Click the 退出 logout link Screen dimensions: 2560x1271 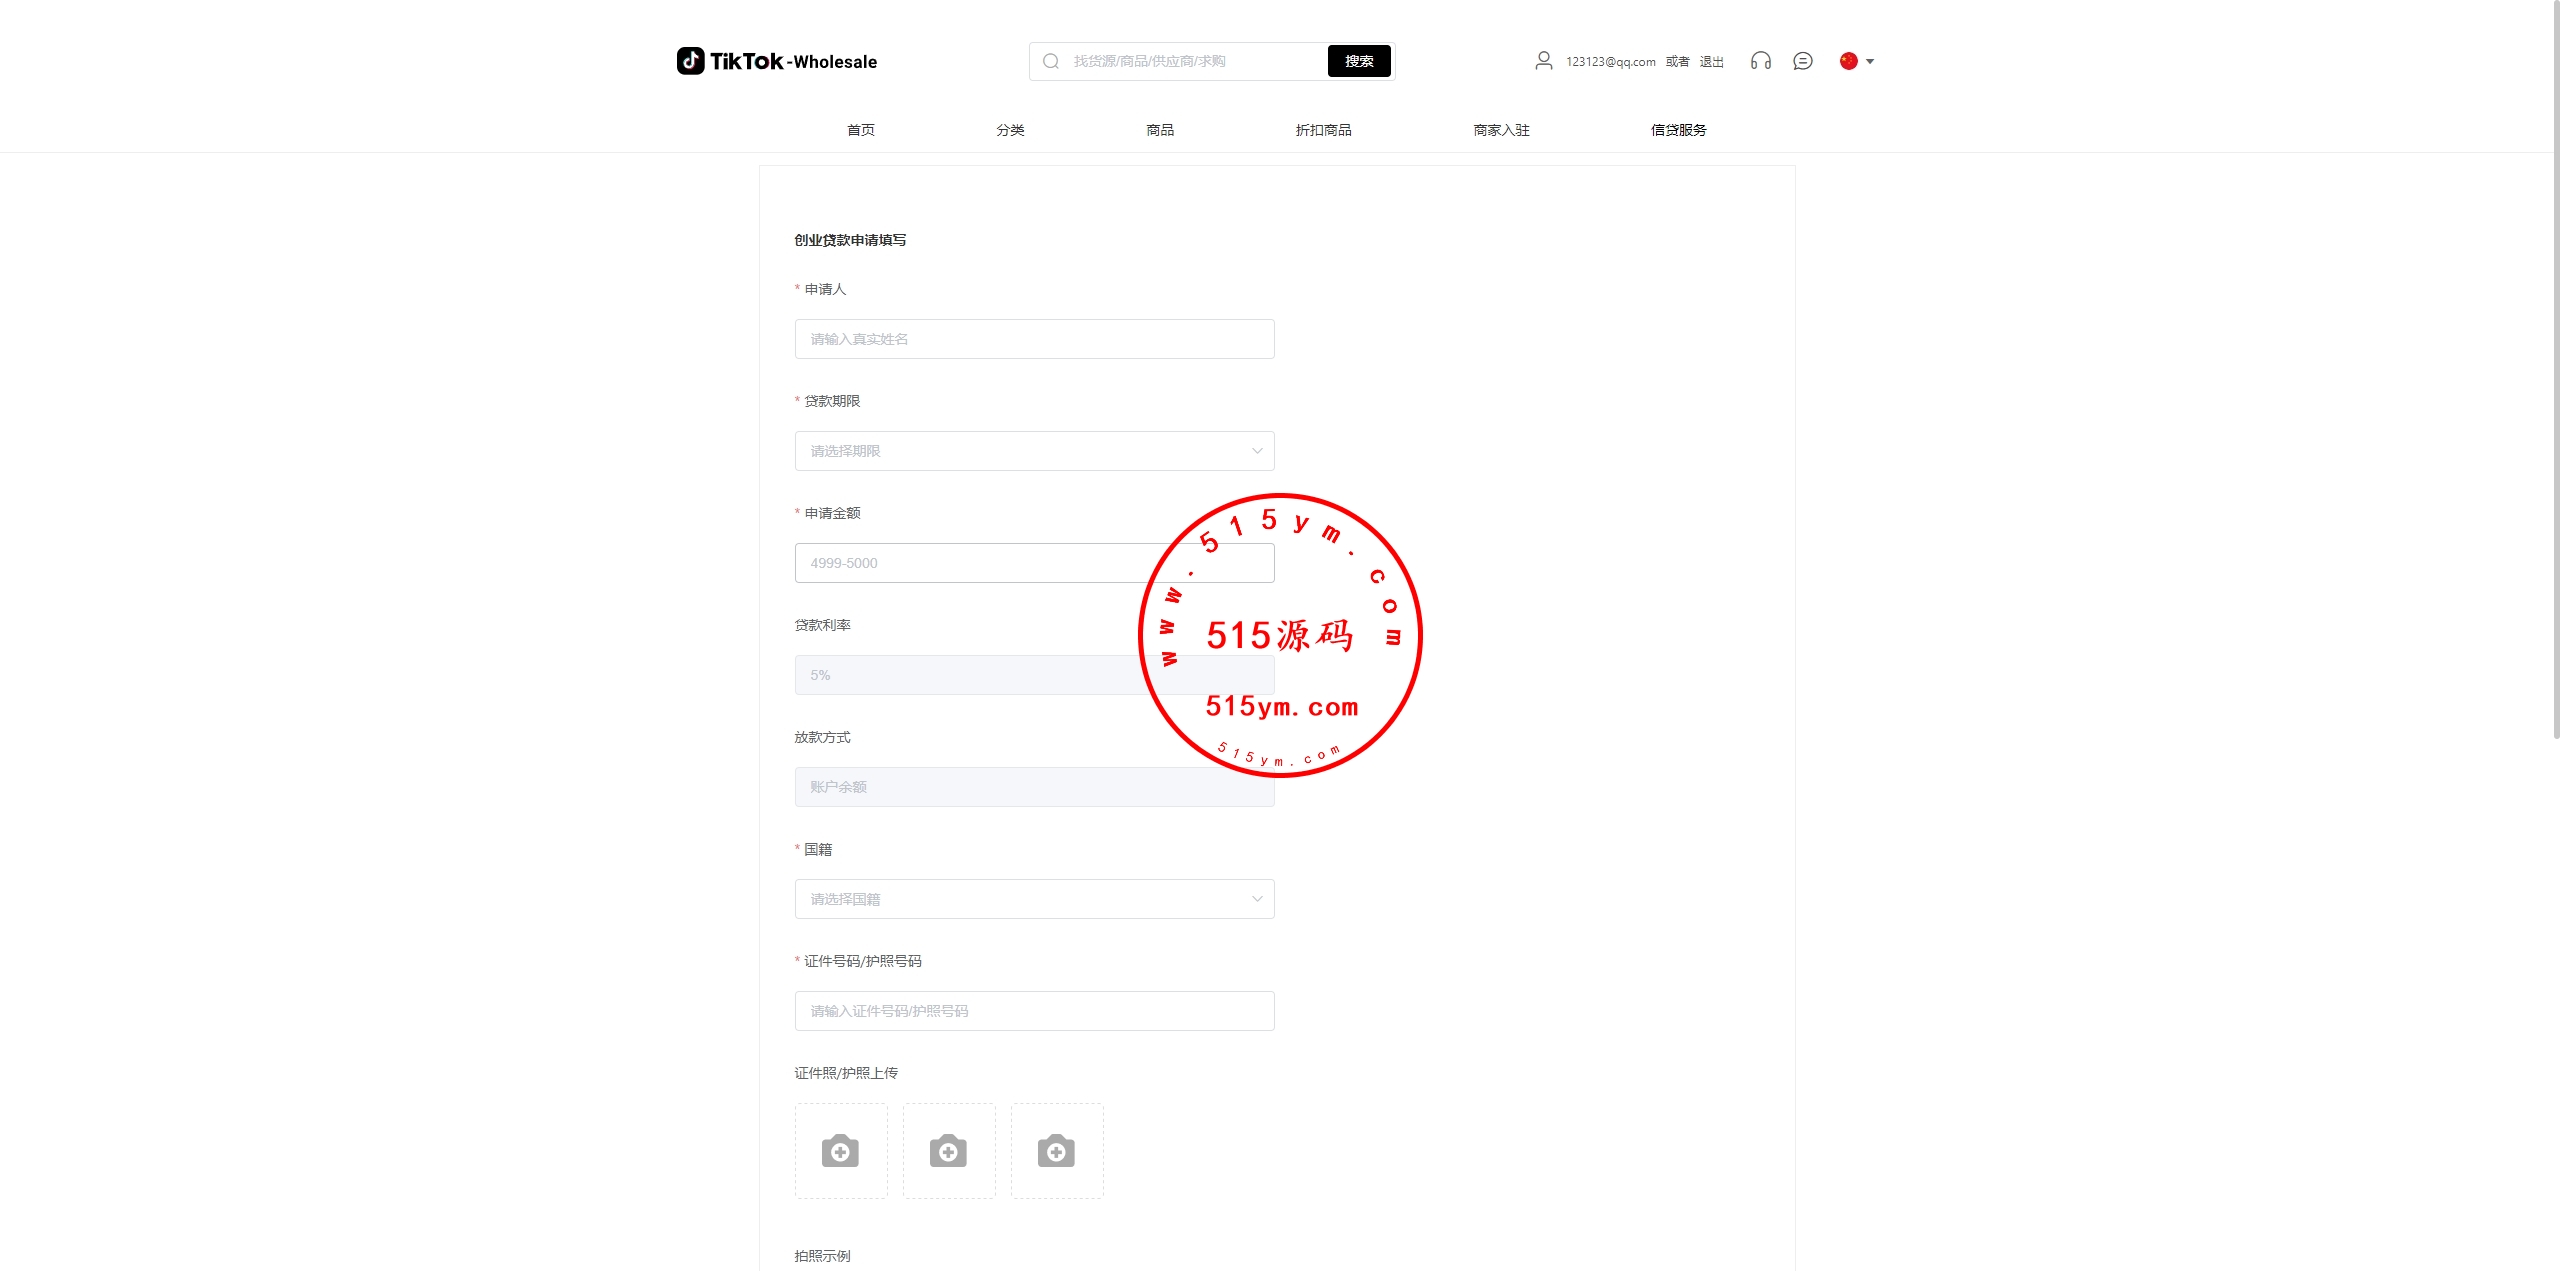click(x=1711, y=62)
